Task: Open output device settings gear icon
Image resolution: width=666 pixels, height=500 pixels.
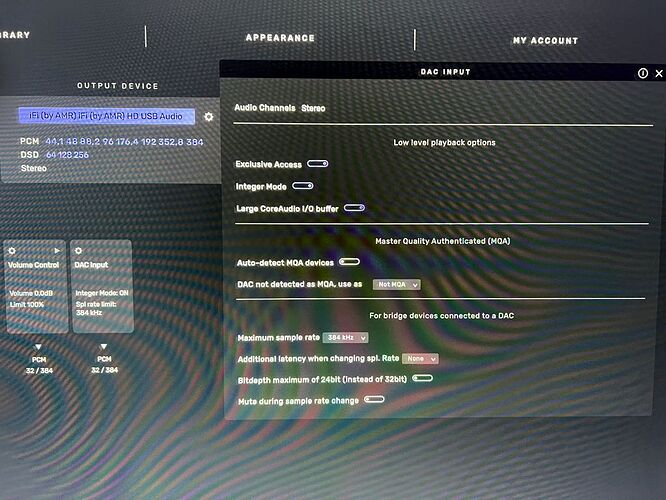Action: [x=209, y=116]
